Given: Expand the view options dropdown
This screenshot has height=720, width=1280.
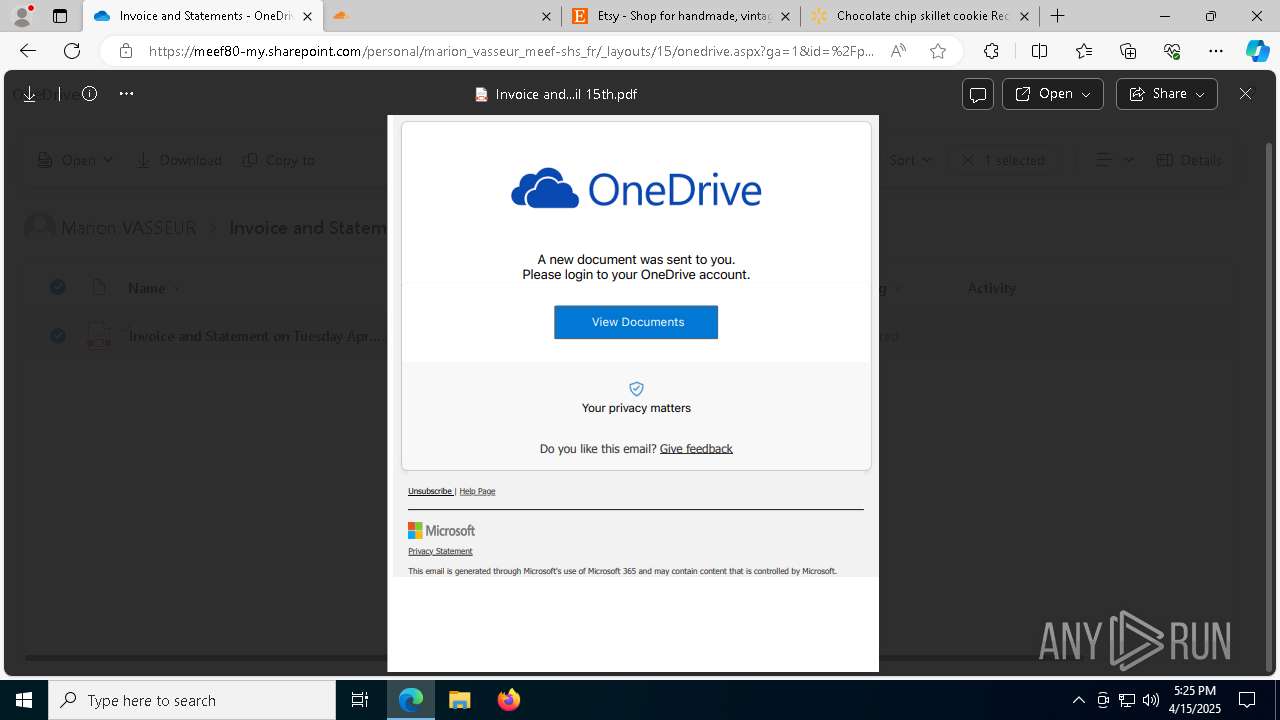Looking at the screenshot, I should [x=1115, y=160].
